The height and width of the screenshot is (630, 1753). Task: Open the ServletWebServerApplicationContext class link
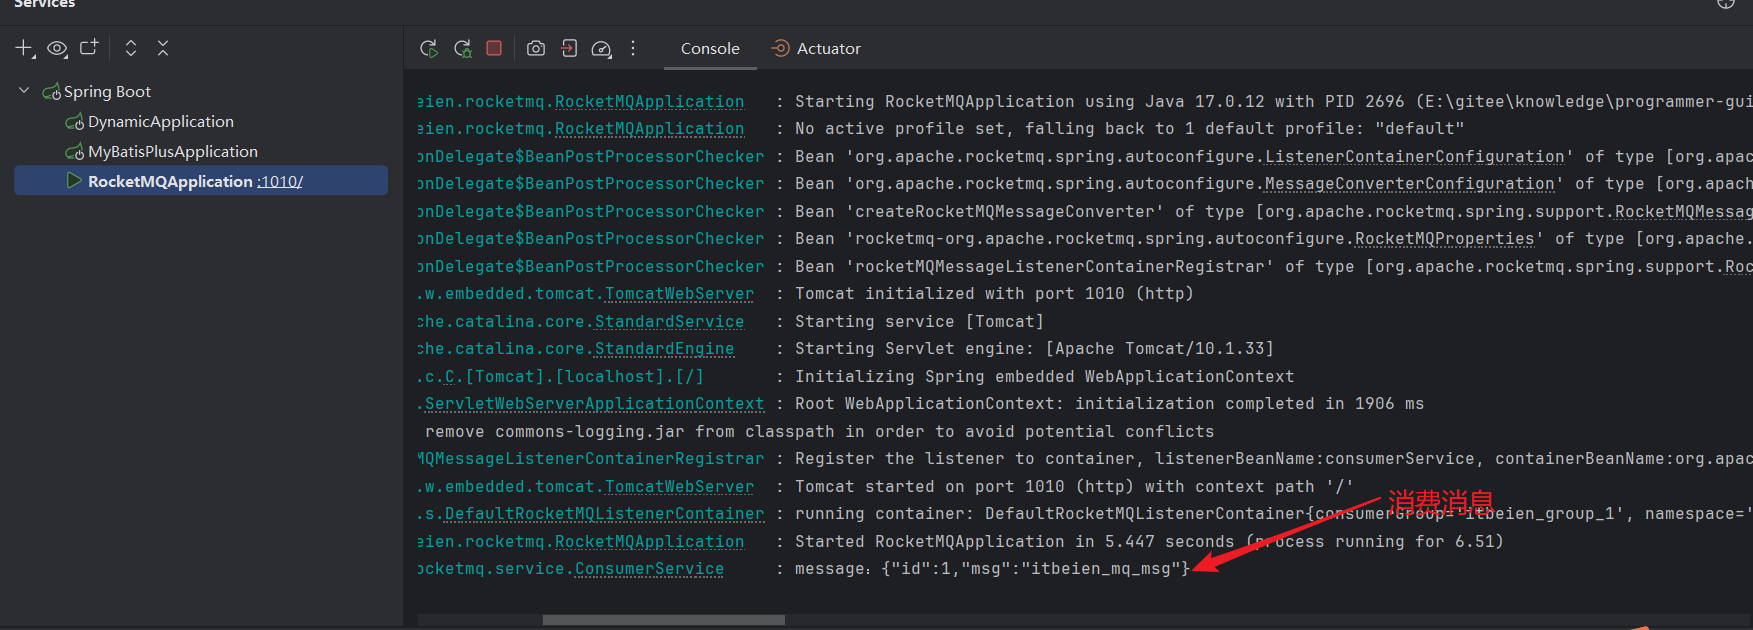click(x=594, y=404)
